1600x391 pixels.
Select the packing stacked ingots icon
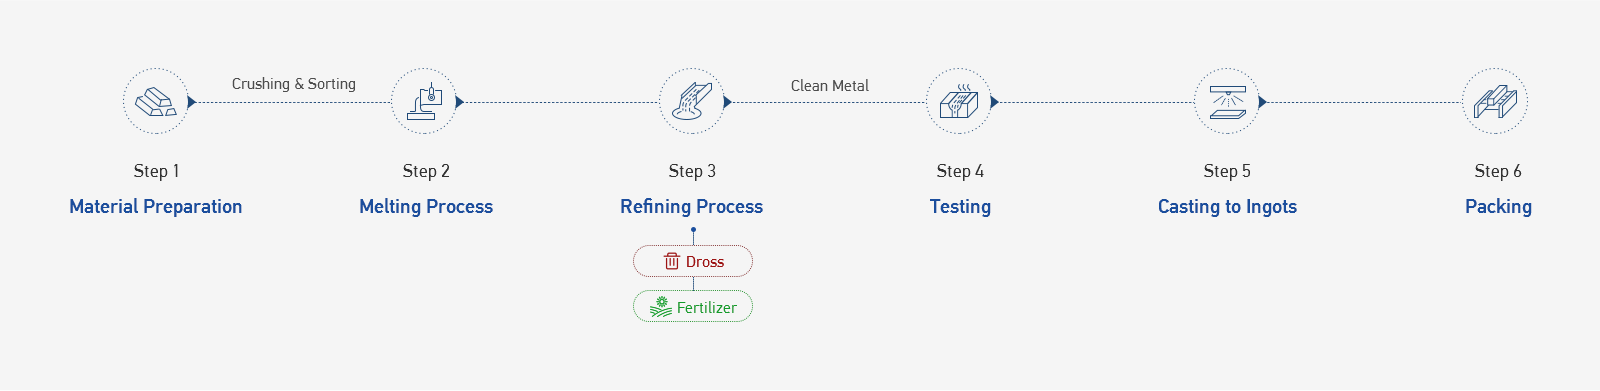[1495, 101]
